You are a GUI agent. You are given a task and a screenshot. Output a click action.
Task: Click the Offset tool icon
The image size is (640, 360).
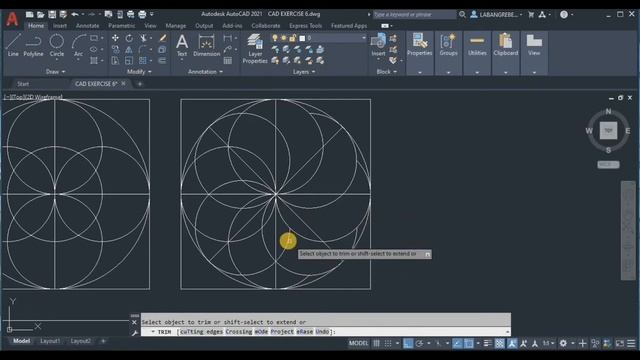point(162,61)
